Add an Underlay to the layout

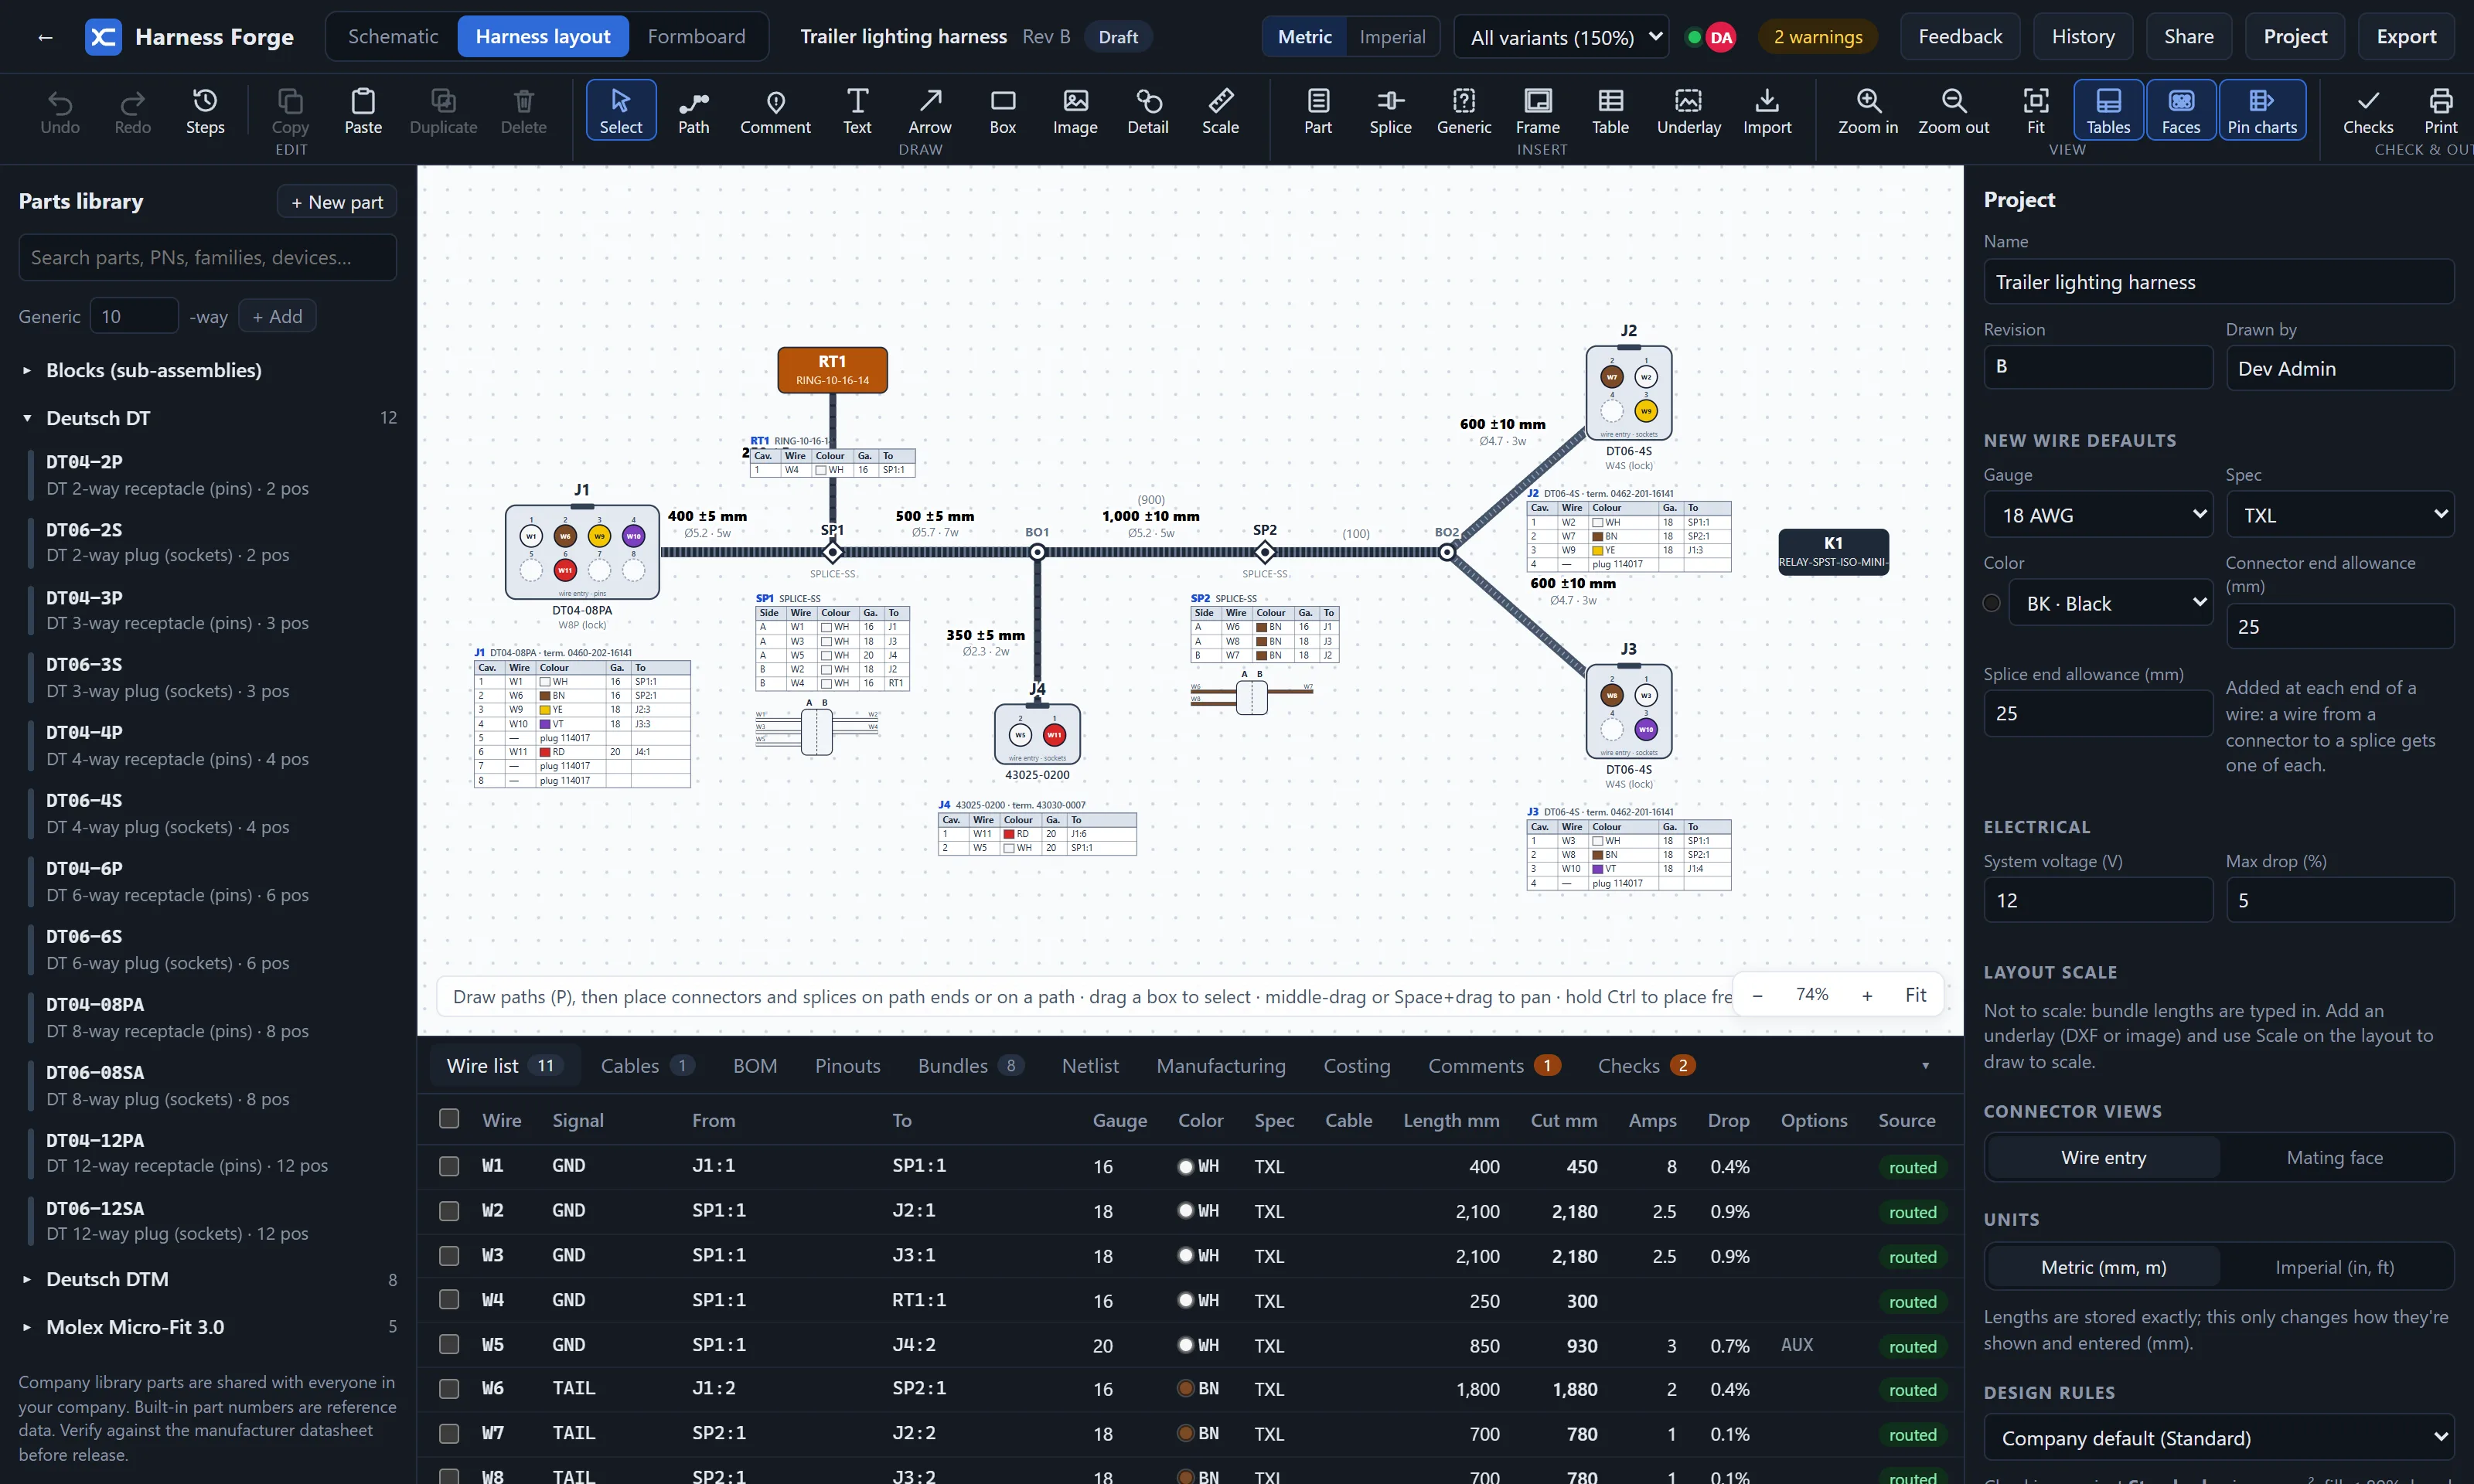(x=1688, y=110)
